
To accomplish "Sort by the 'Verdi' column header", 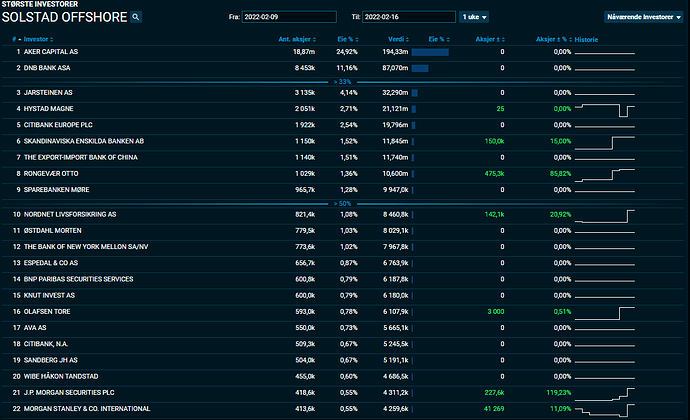I will coord(398,39).
